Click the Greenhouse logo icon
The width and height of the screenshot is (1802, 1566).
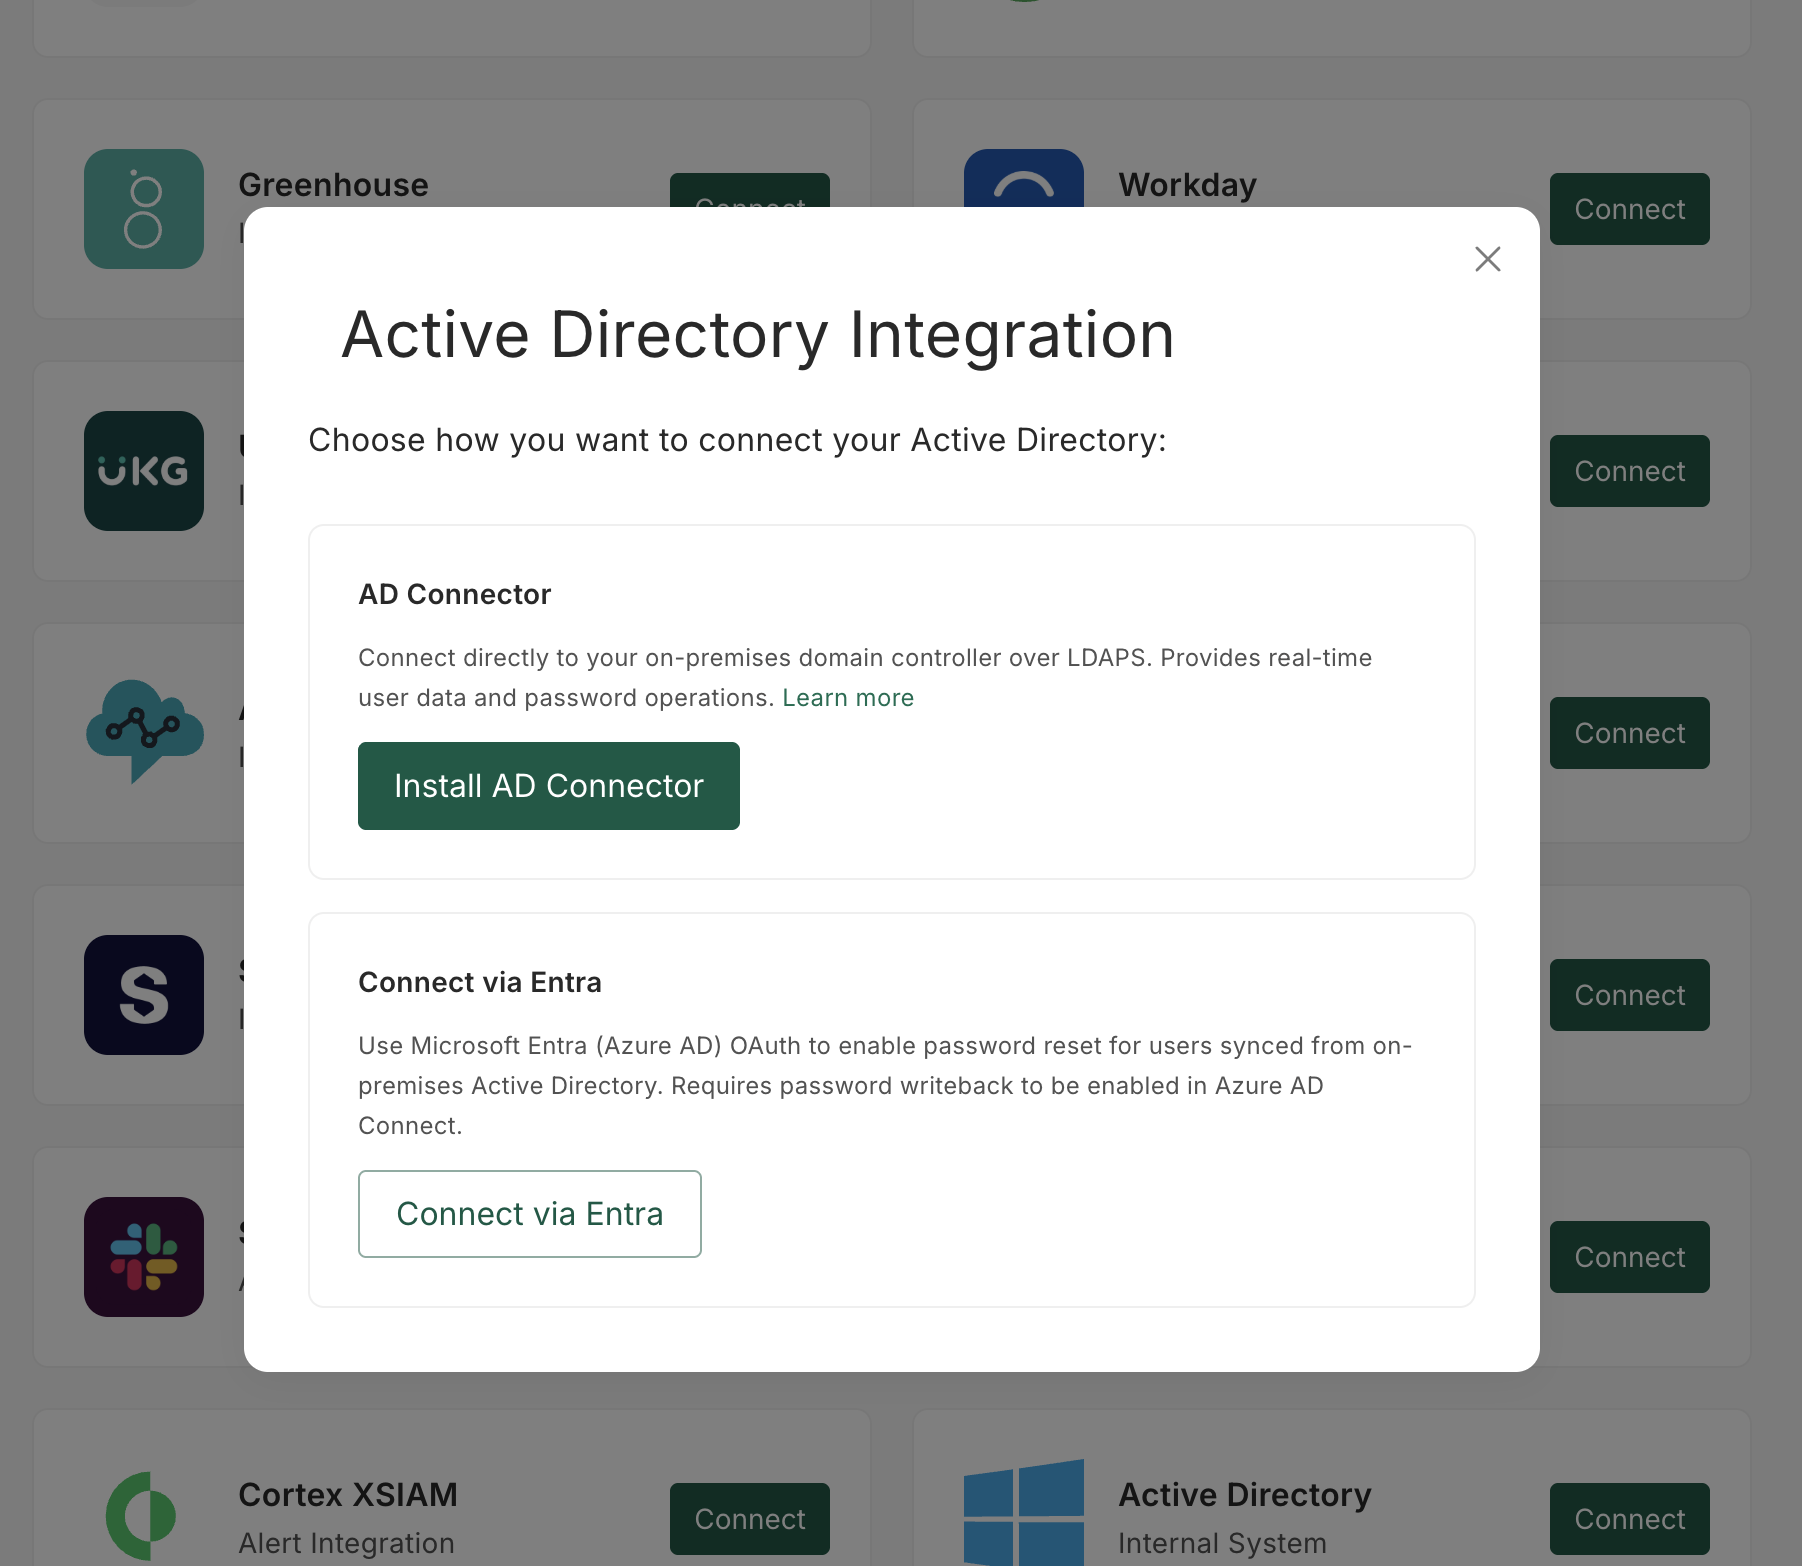[144, 209]
